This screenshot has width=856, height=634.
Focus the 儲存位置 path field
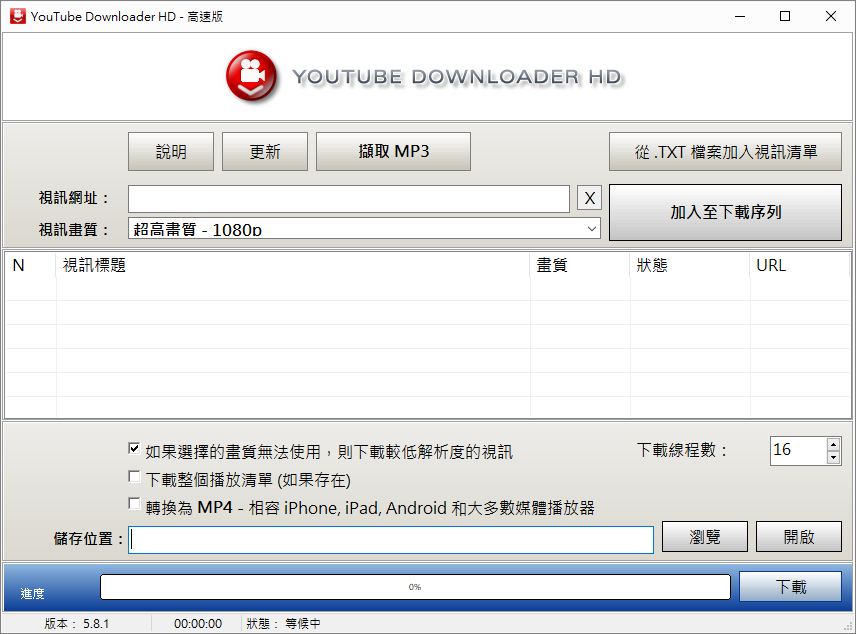(391, 540)
